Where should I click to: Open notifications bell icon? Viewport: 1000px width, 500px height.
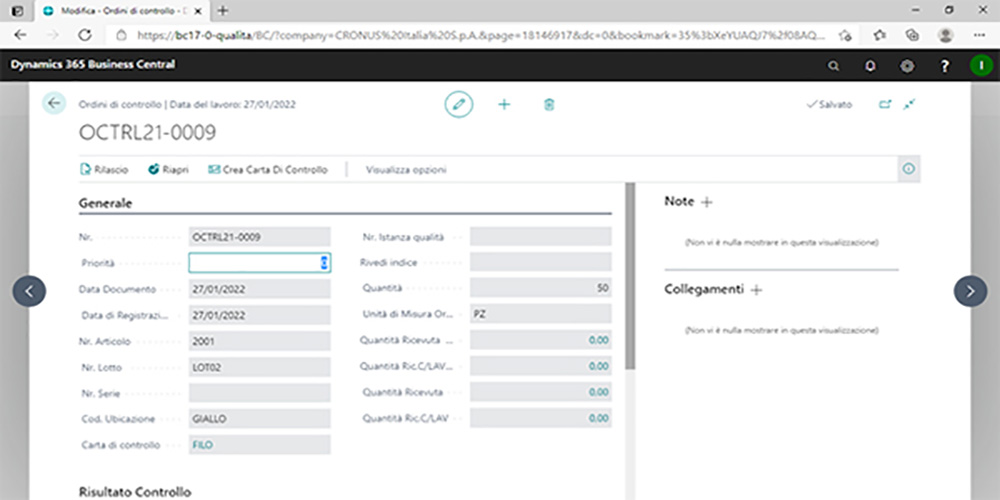[x=870, y=66]
